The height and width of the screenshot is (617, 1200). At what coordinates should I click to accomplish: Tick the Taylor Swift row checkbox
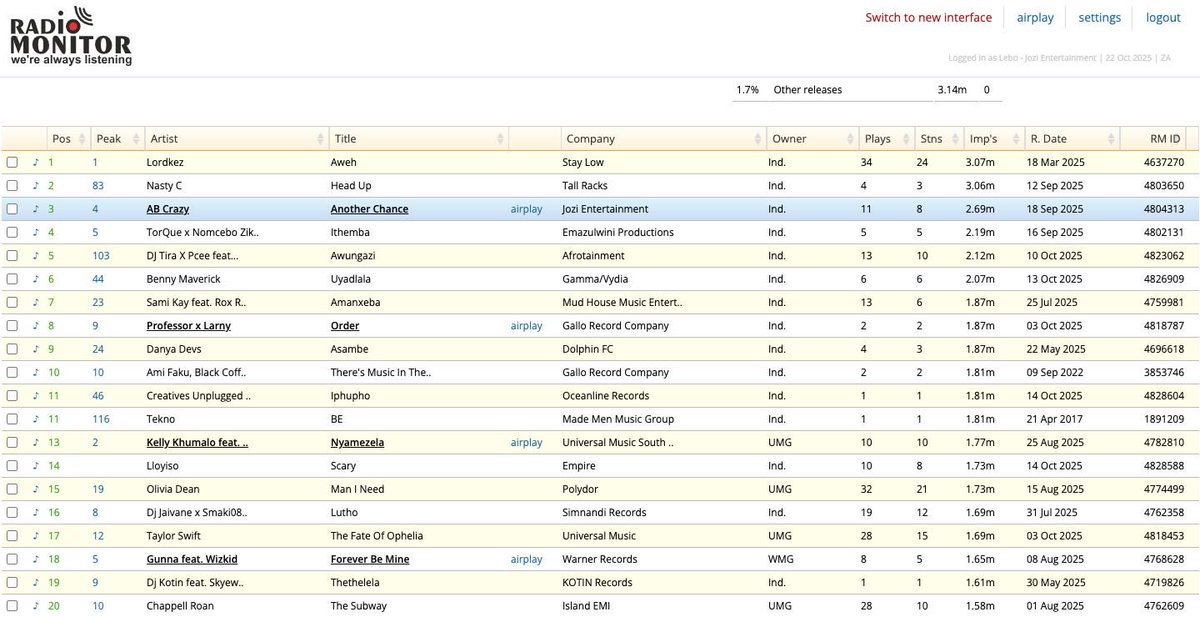(x=12, y=535)
